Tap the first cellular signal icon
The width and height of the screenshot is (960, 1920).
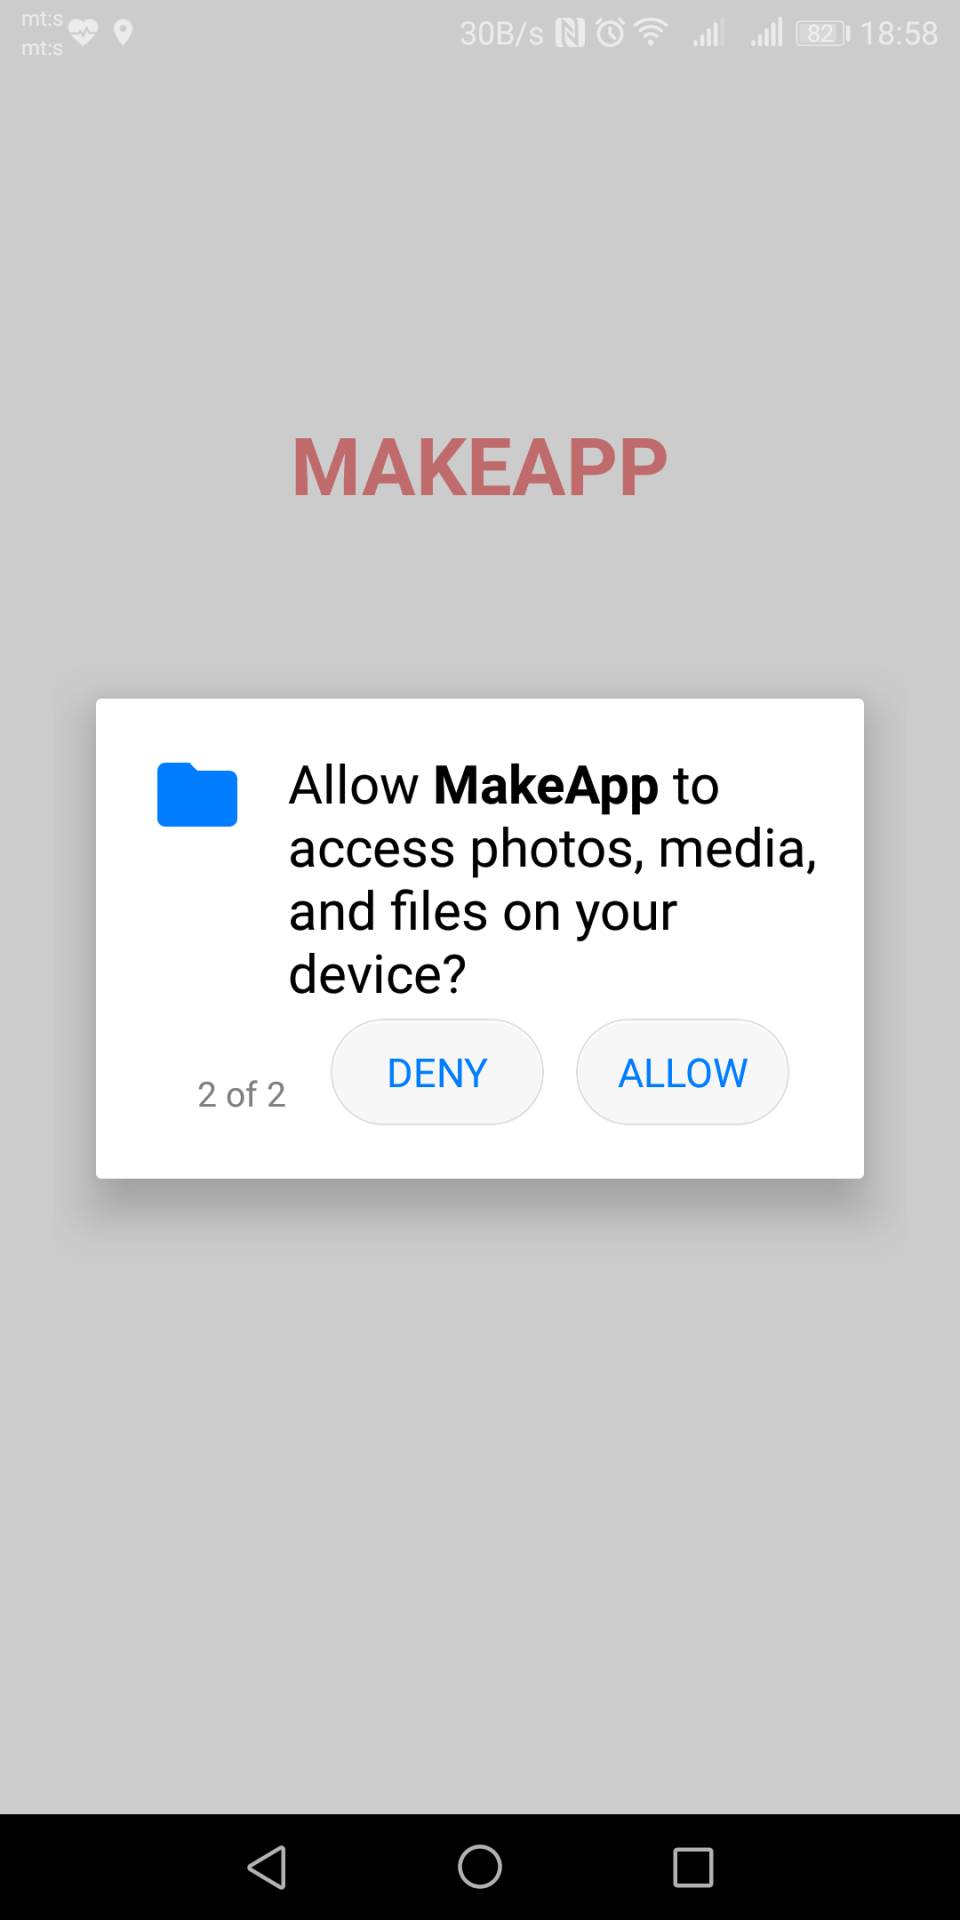point(708,33)
